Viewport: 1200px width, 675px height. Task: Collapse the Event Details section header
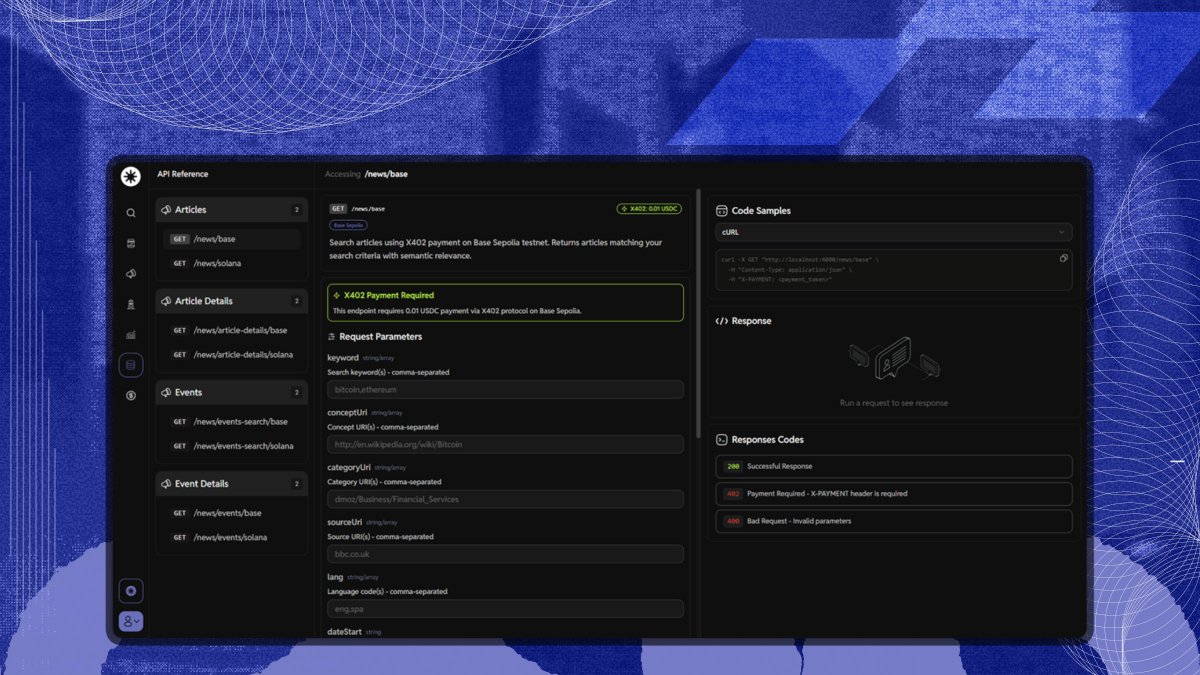pos(232,483)
